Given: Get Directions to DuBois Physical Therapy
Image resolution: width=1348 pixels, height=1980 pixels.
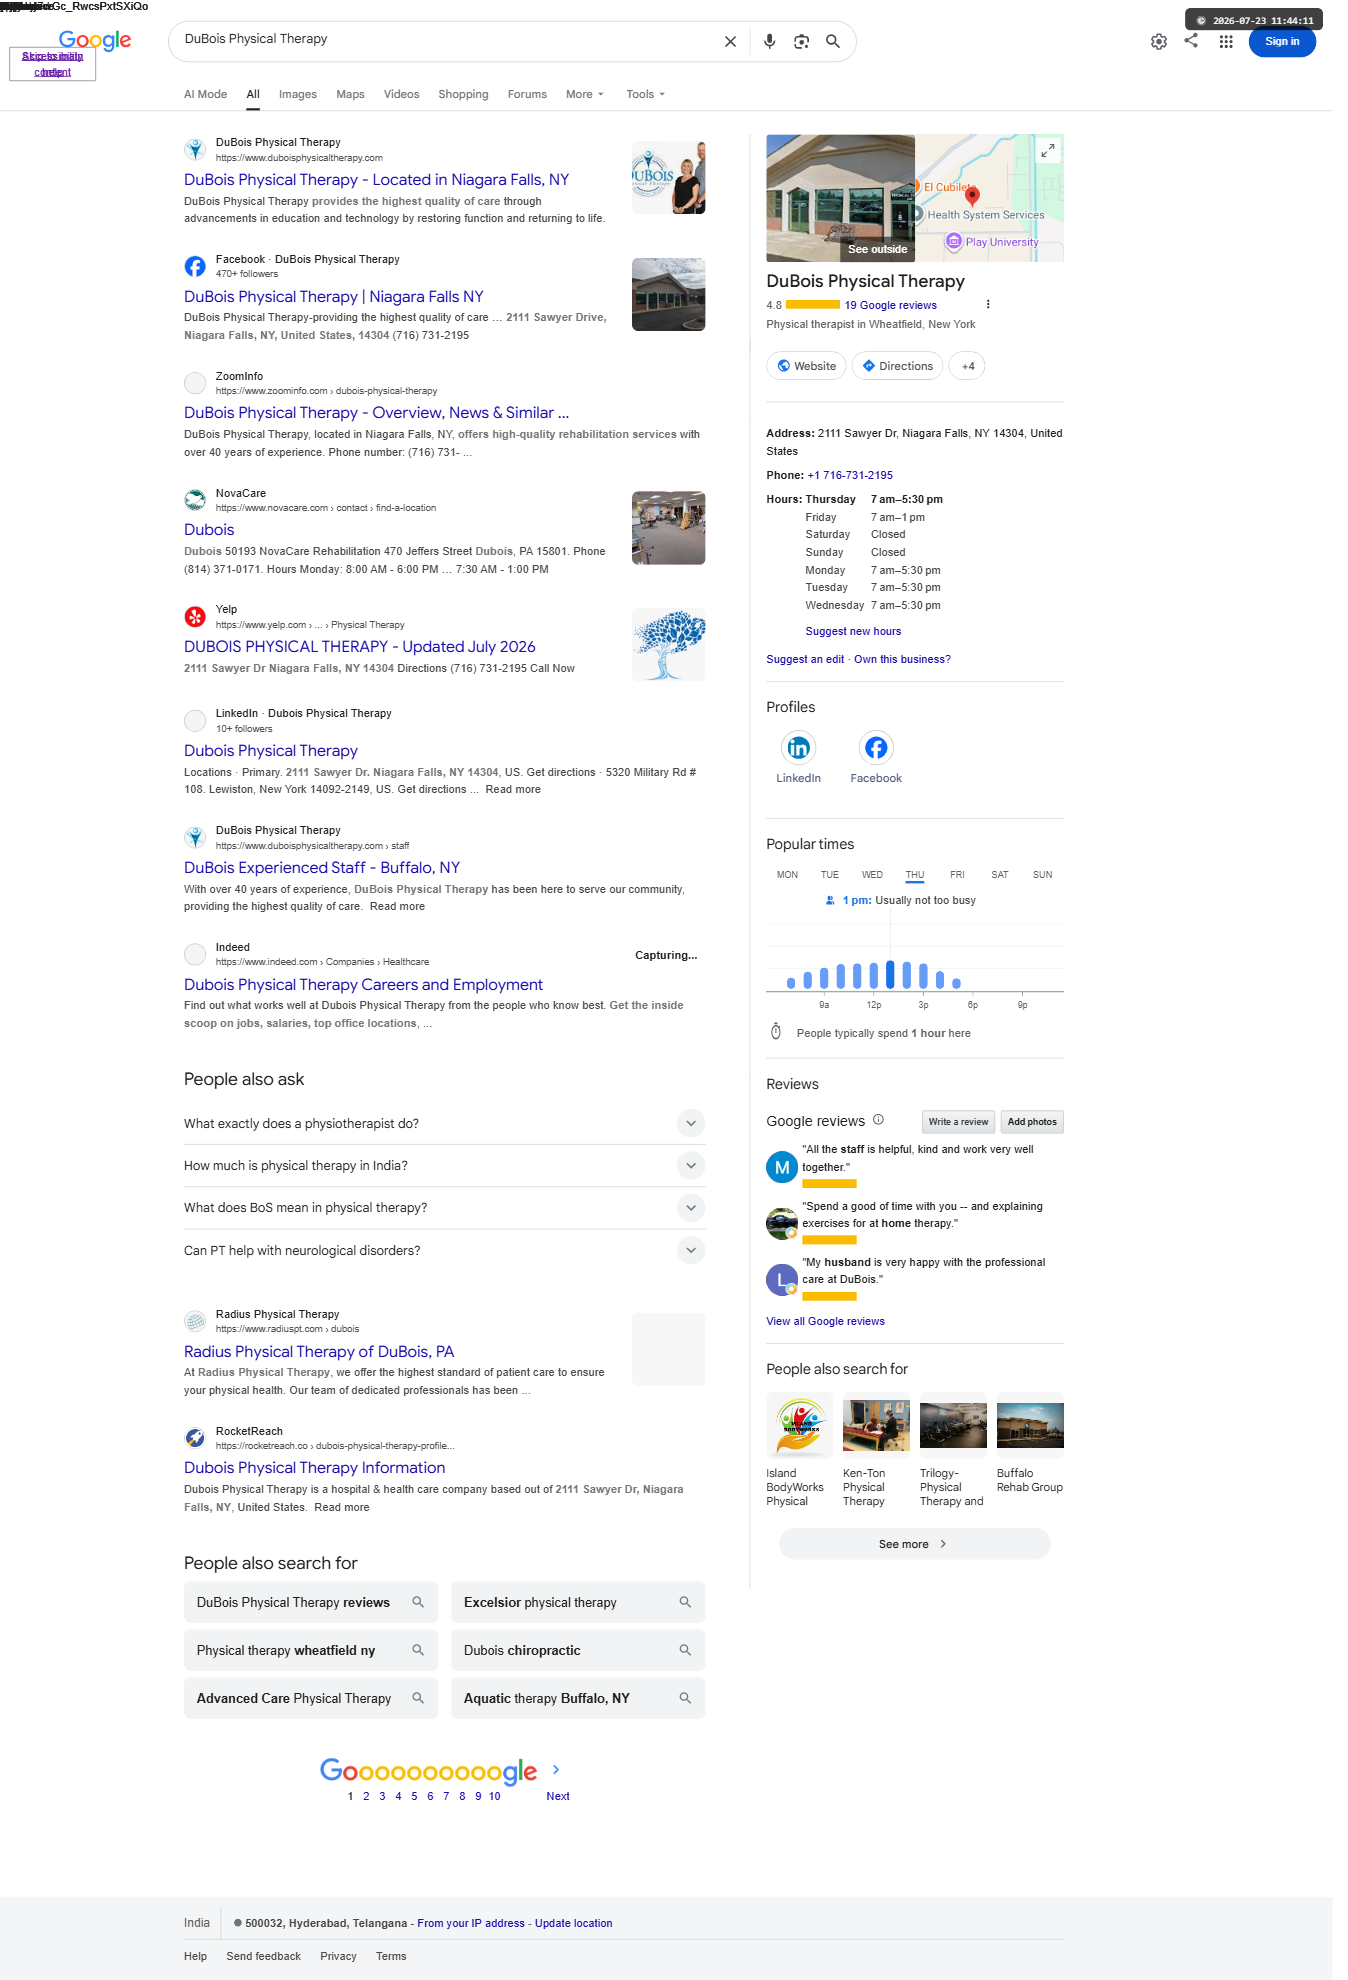Looking at the screenshot, I should click(x=898, y=366).
